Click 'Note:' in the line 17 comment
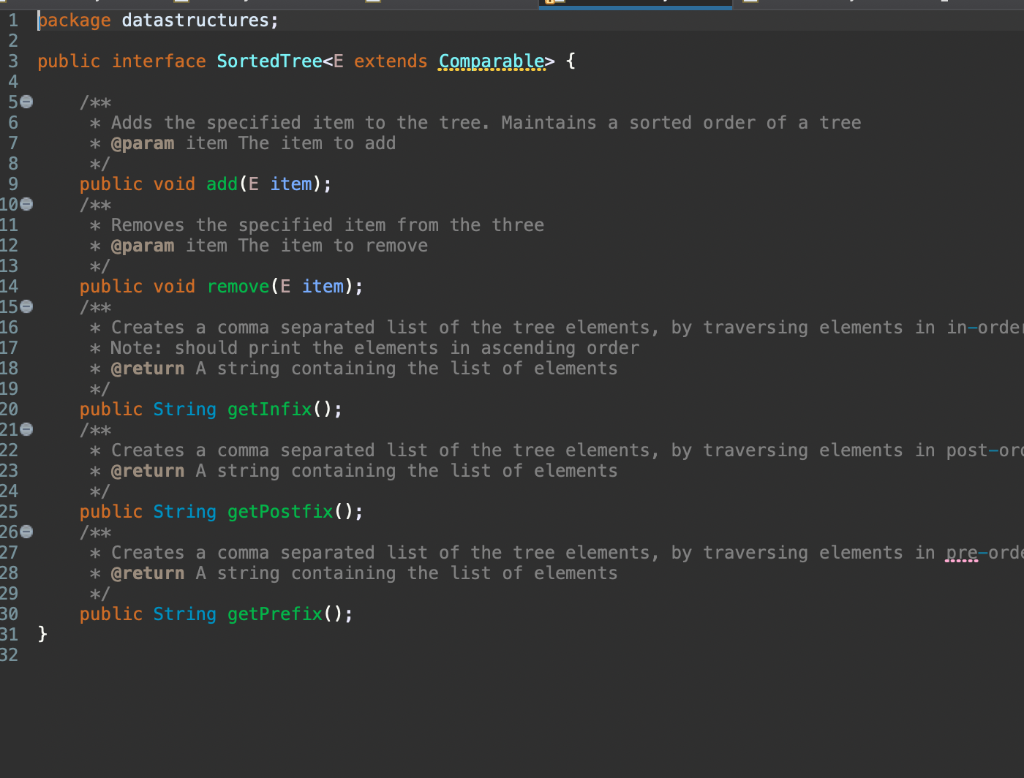The width and height of the screenshot is (1024, 778). point(136,348)
